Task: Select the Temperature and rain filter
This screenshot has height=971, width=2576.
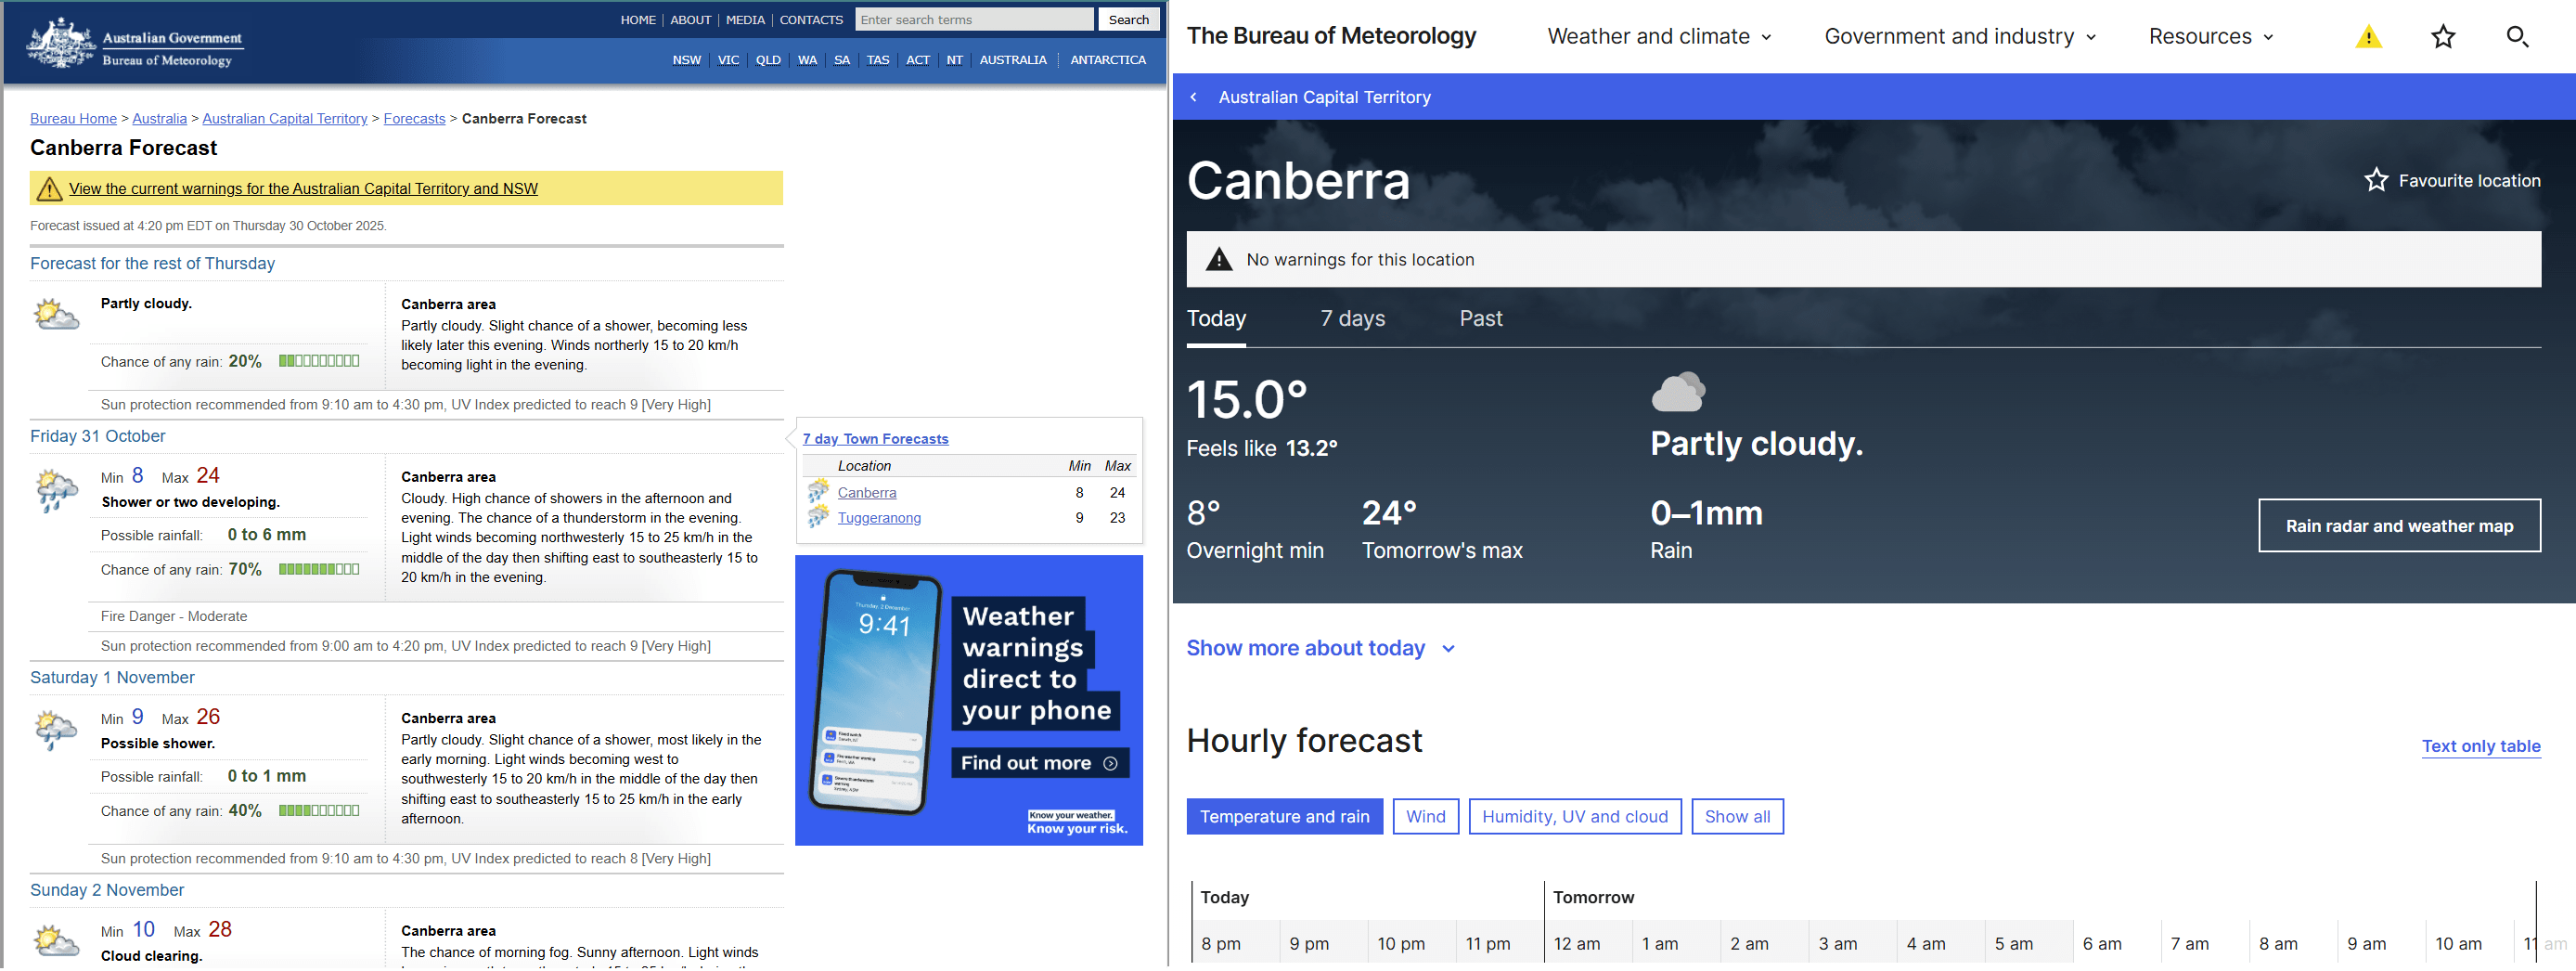Action: pyautogui.click(x=1284, y=817)
